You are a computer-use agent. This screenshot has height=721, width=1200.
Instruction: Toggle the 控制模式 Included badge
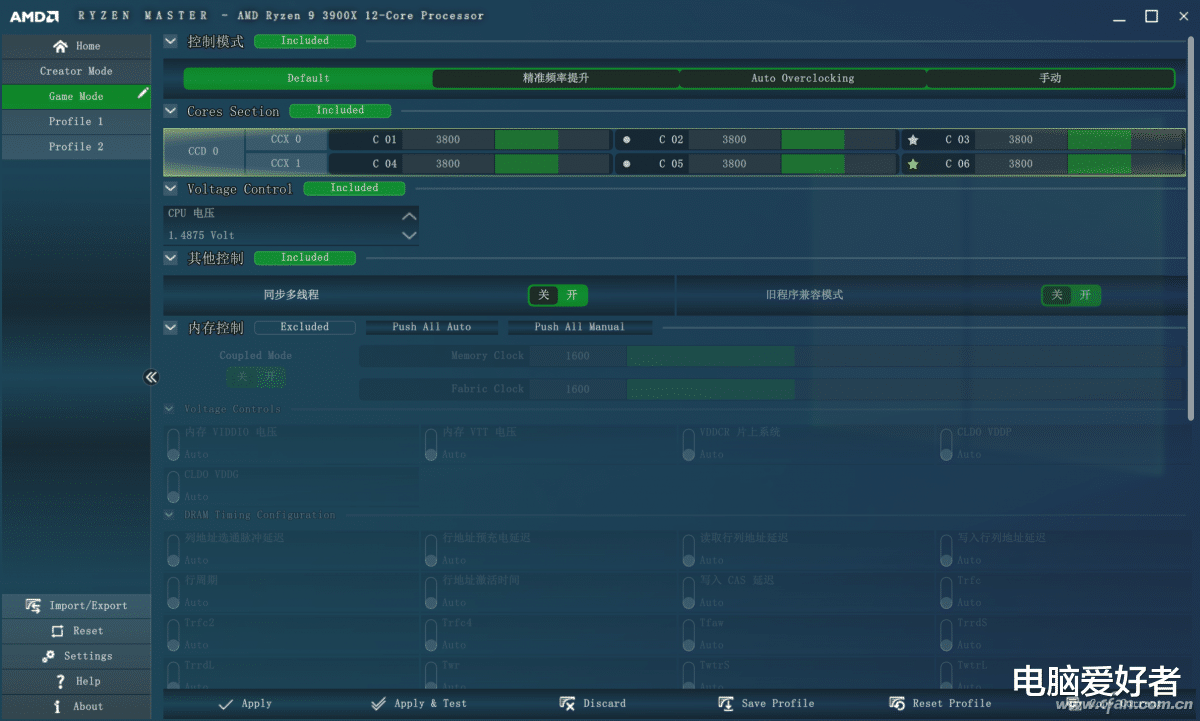(x=305, y=41)
